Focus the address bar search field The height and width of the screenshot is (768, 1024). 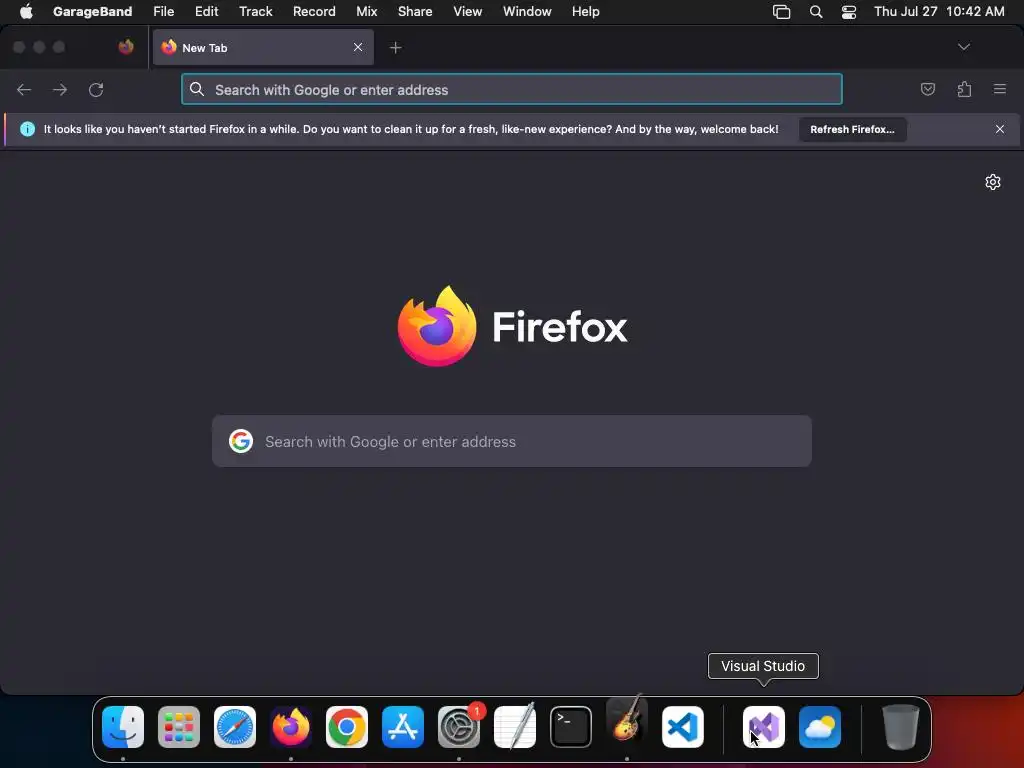pyautogui.click(x=511, y=89)
